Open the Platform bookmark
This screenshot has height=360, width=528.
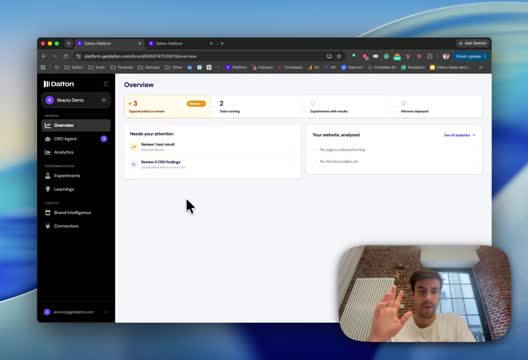tap(236, 67)
